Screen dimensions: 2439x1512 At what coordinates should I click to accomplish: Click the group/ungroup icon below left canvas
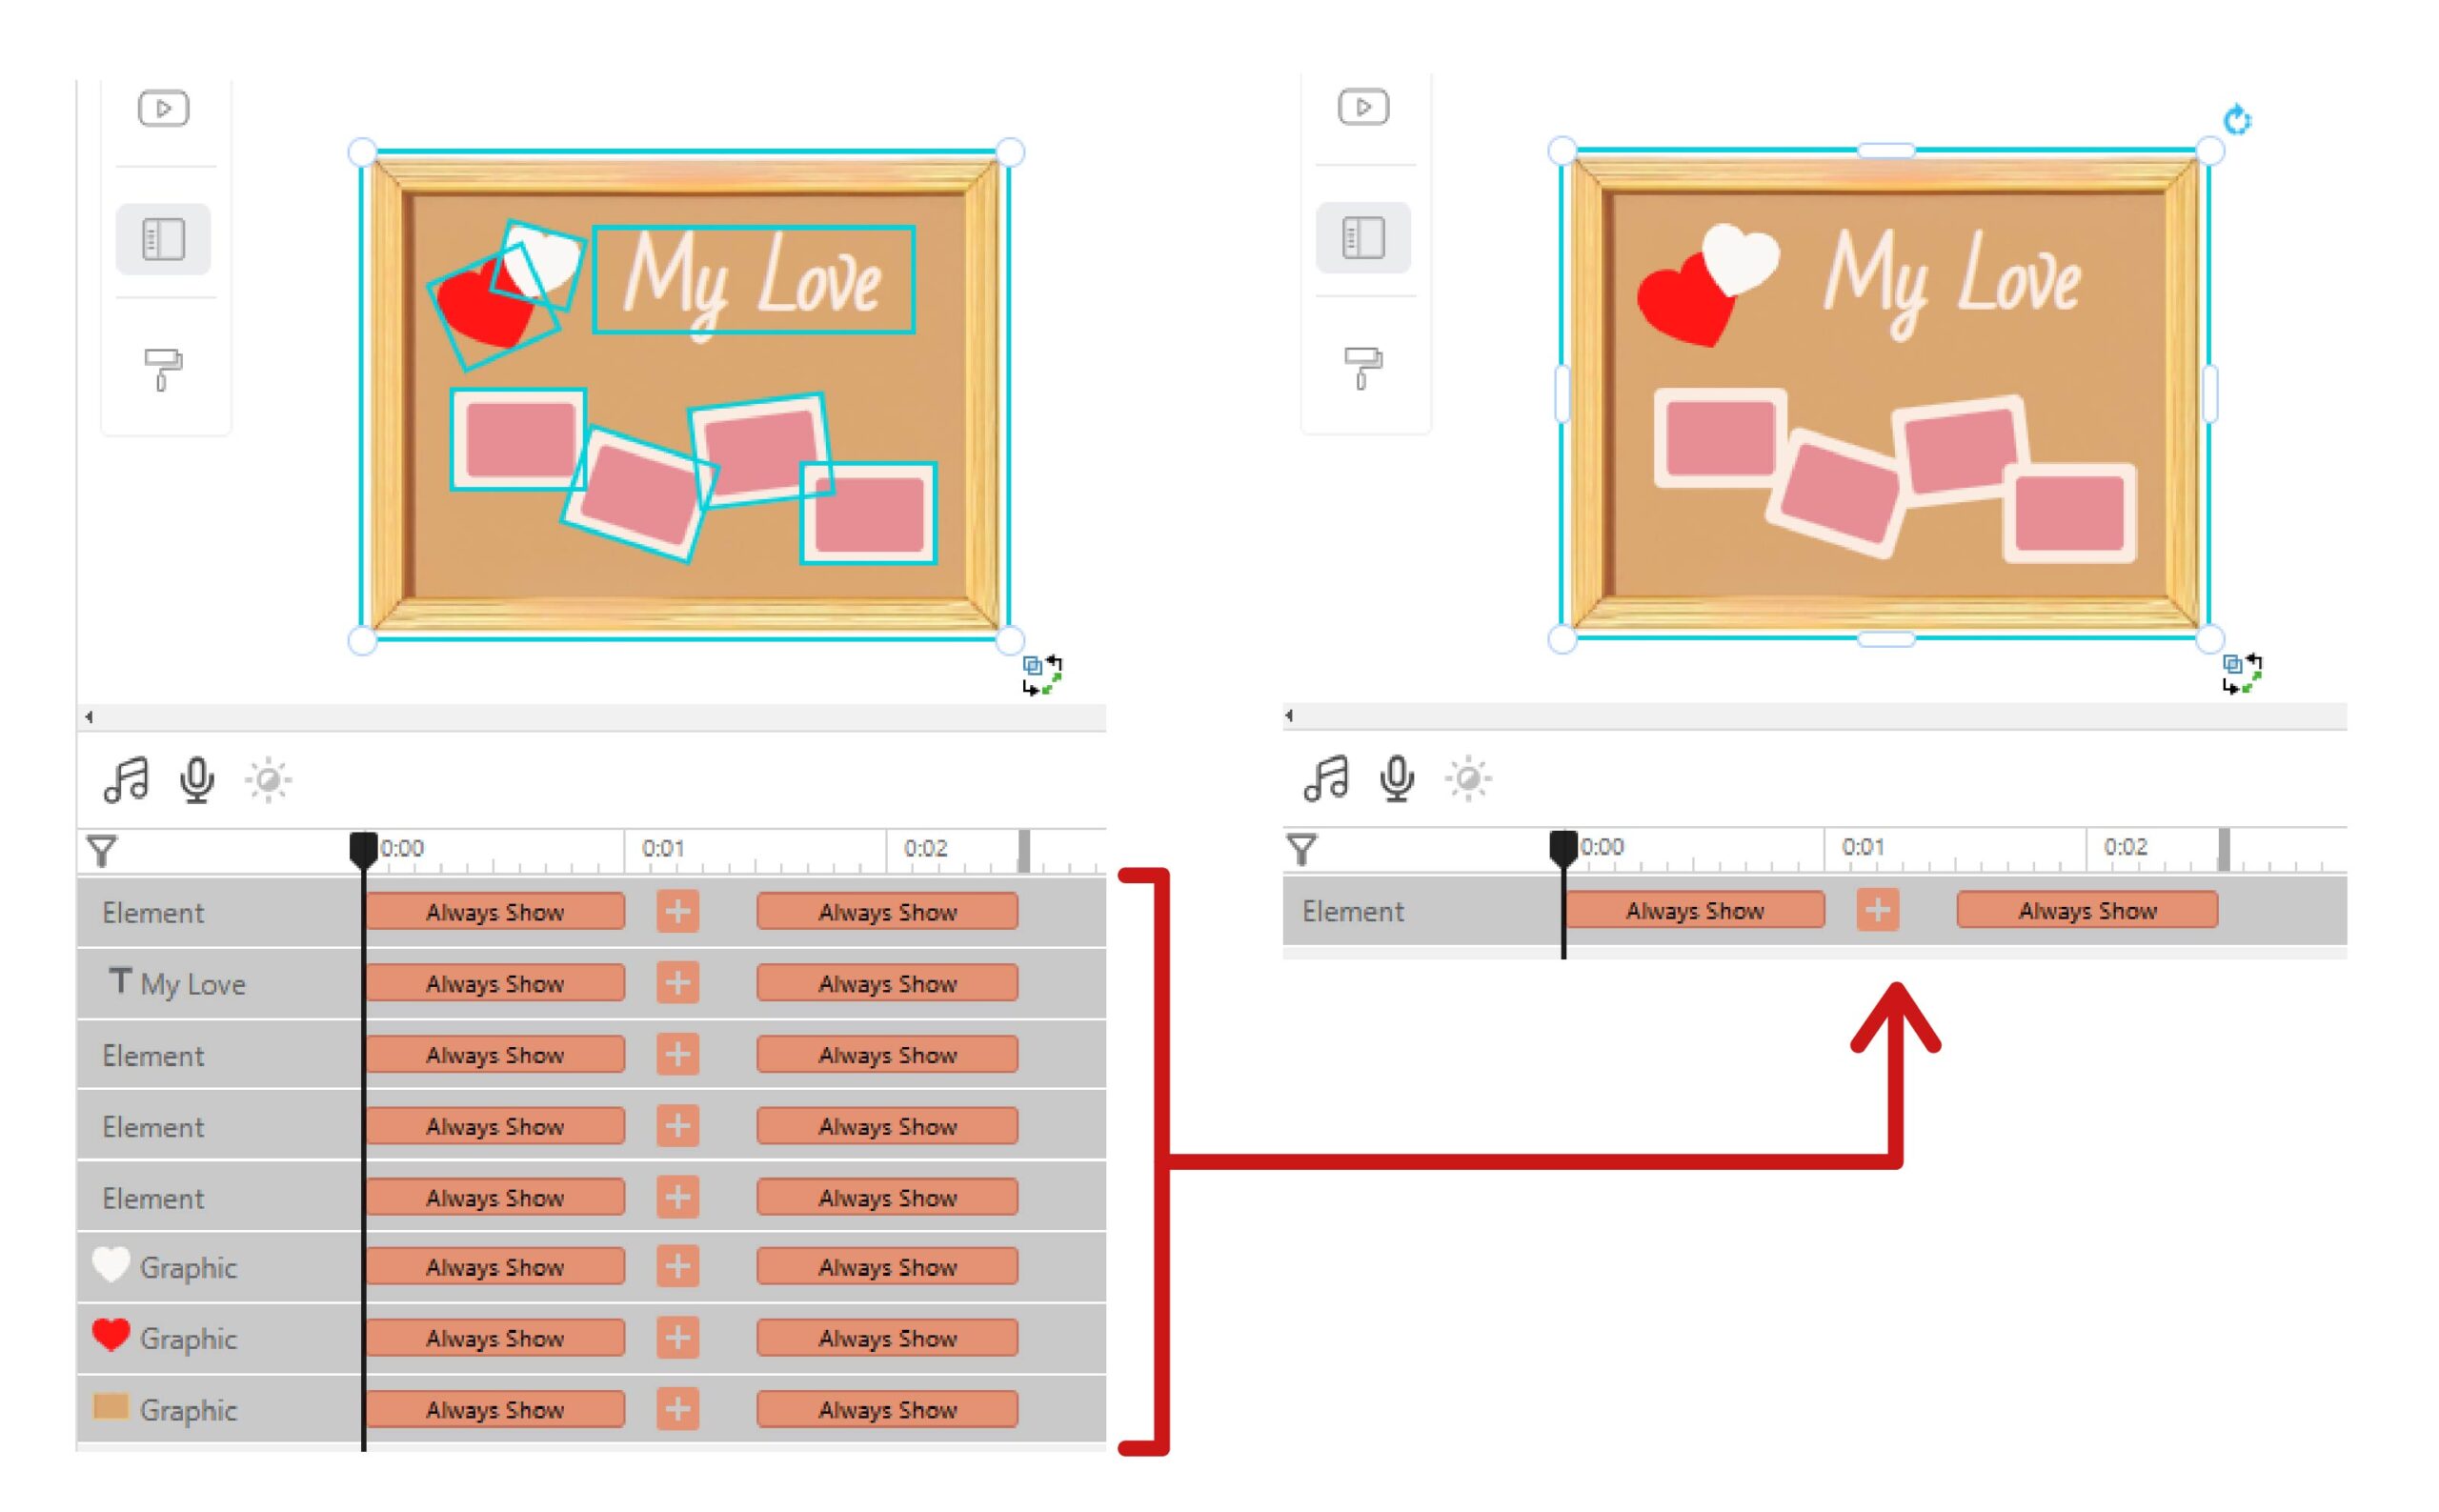1041,675
